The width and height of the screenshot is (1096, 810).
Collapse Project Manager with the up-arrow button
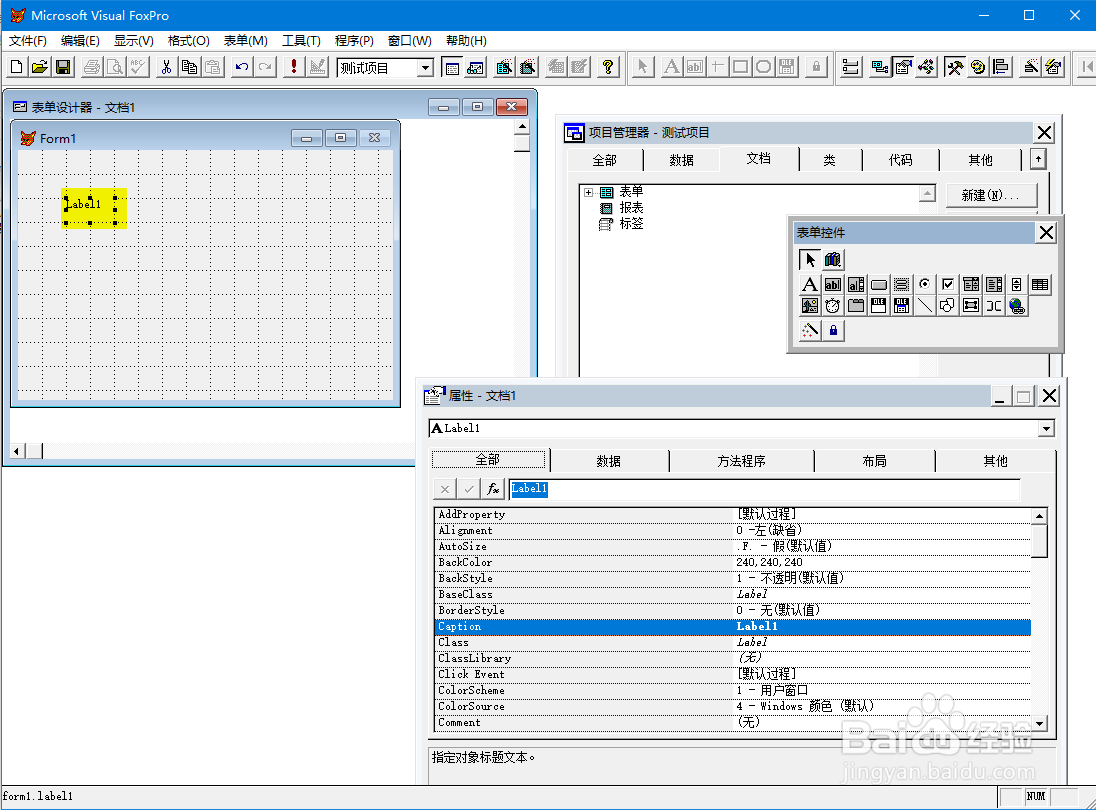1038,160
